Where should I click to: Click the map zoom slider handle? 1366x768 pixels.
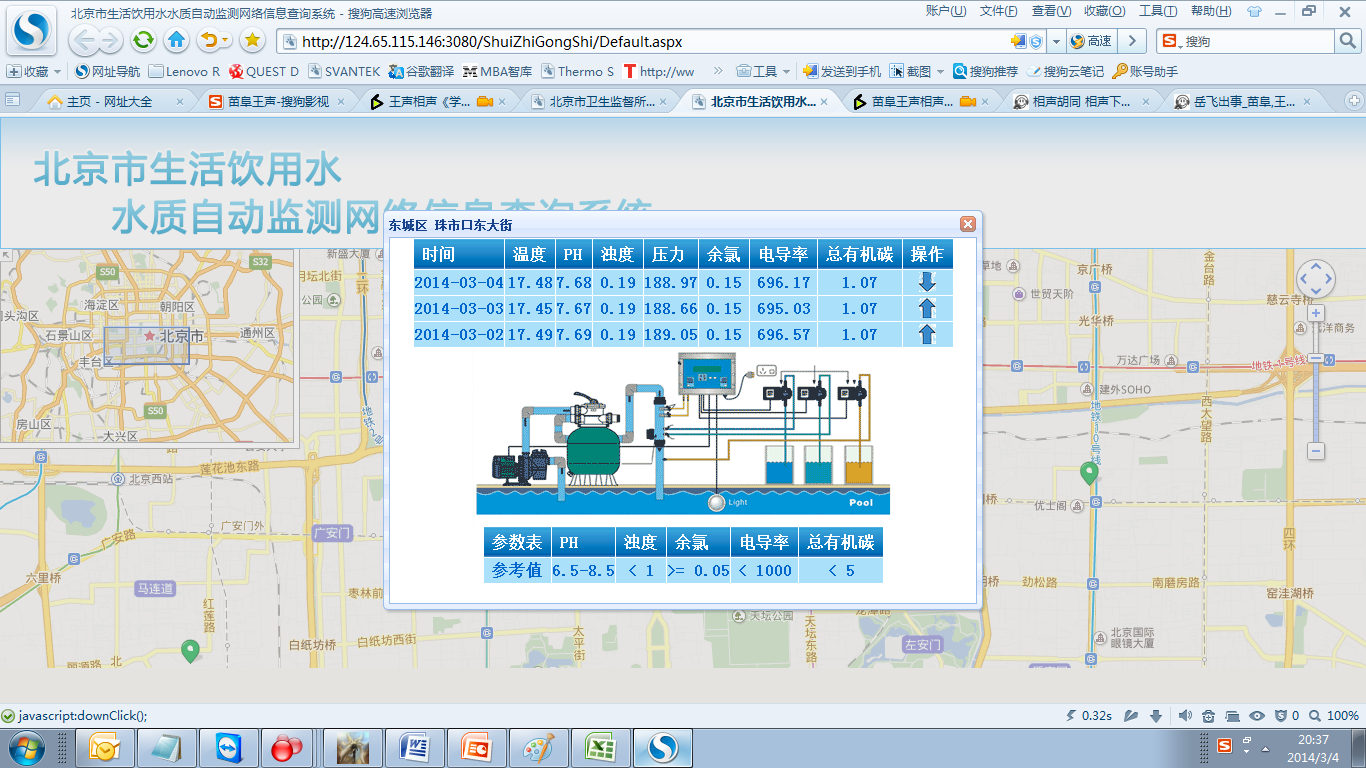[x=1316, y=357]
